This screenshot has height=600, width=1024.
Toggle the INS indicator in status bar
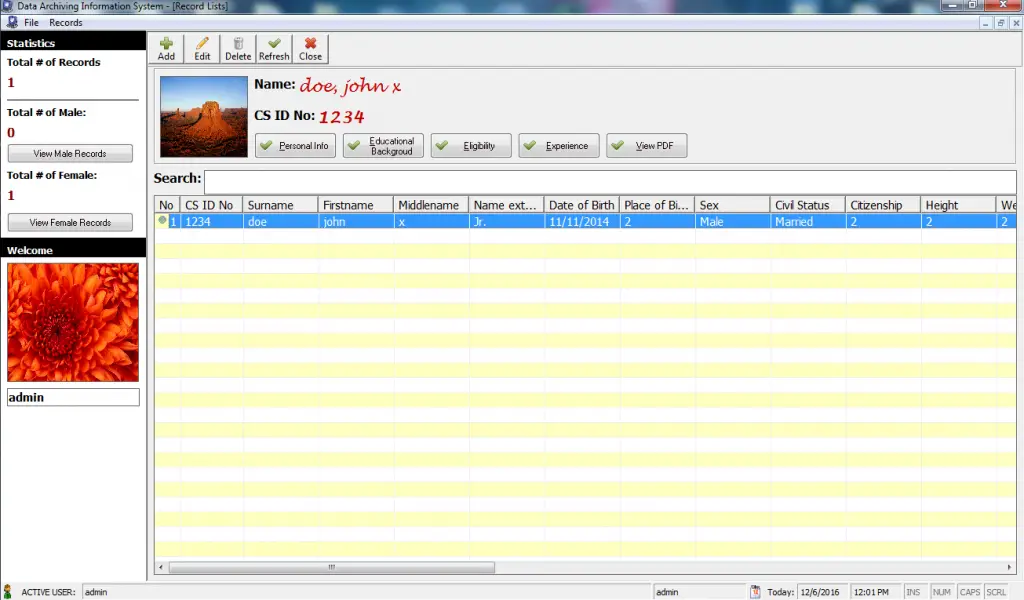914,591
